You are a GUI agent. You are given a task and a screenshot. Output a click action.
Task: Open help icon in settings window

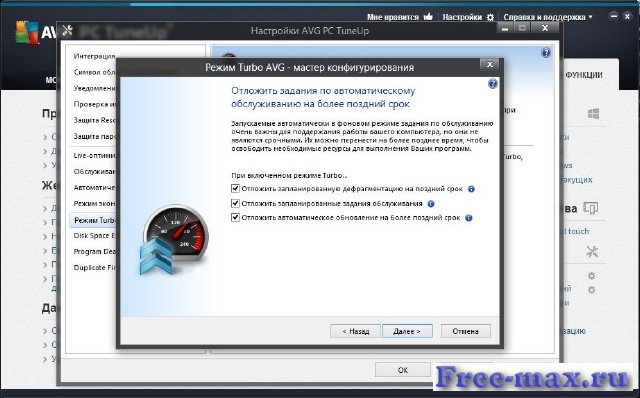pos(546,53)
